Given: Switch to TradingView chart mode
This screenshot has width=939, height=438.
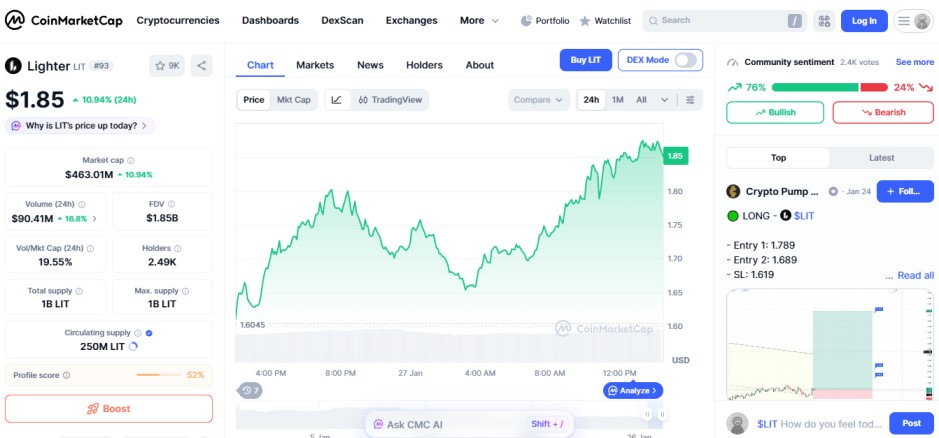Looking at the screenshot, I should point(390,100).
